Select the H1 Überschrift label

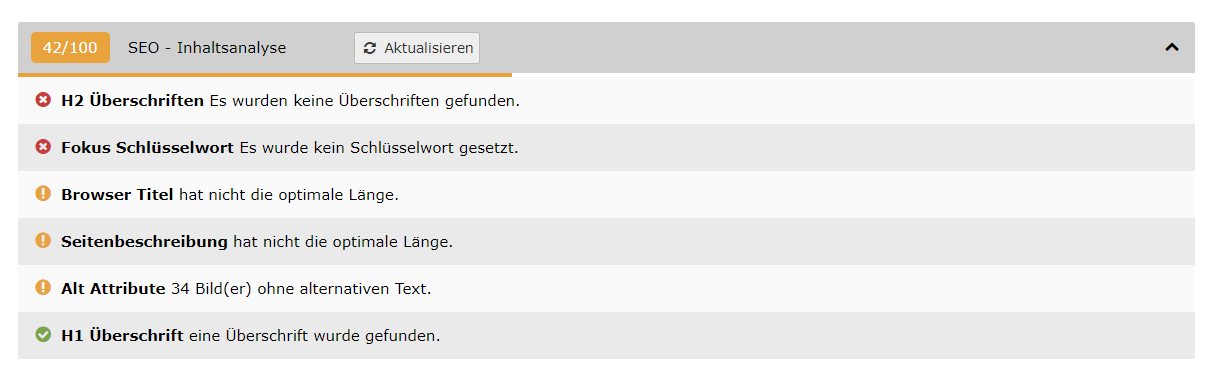tap(122, 335)
